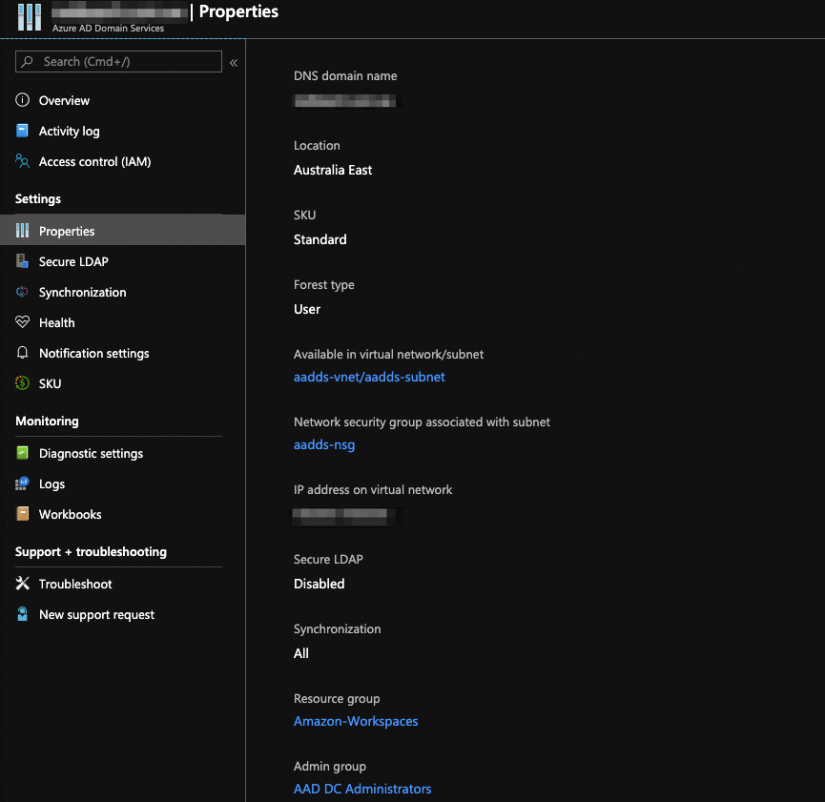Open the AAD DC Administrators group link
825x802 pixels.
(363, 789)
